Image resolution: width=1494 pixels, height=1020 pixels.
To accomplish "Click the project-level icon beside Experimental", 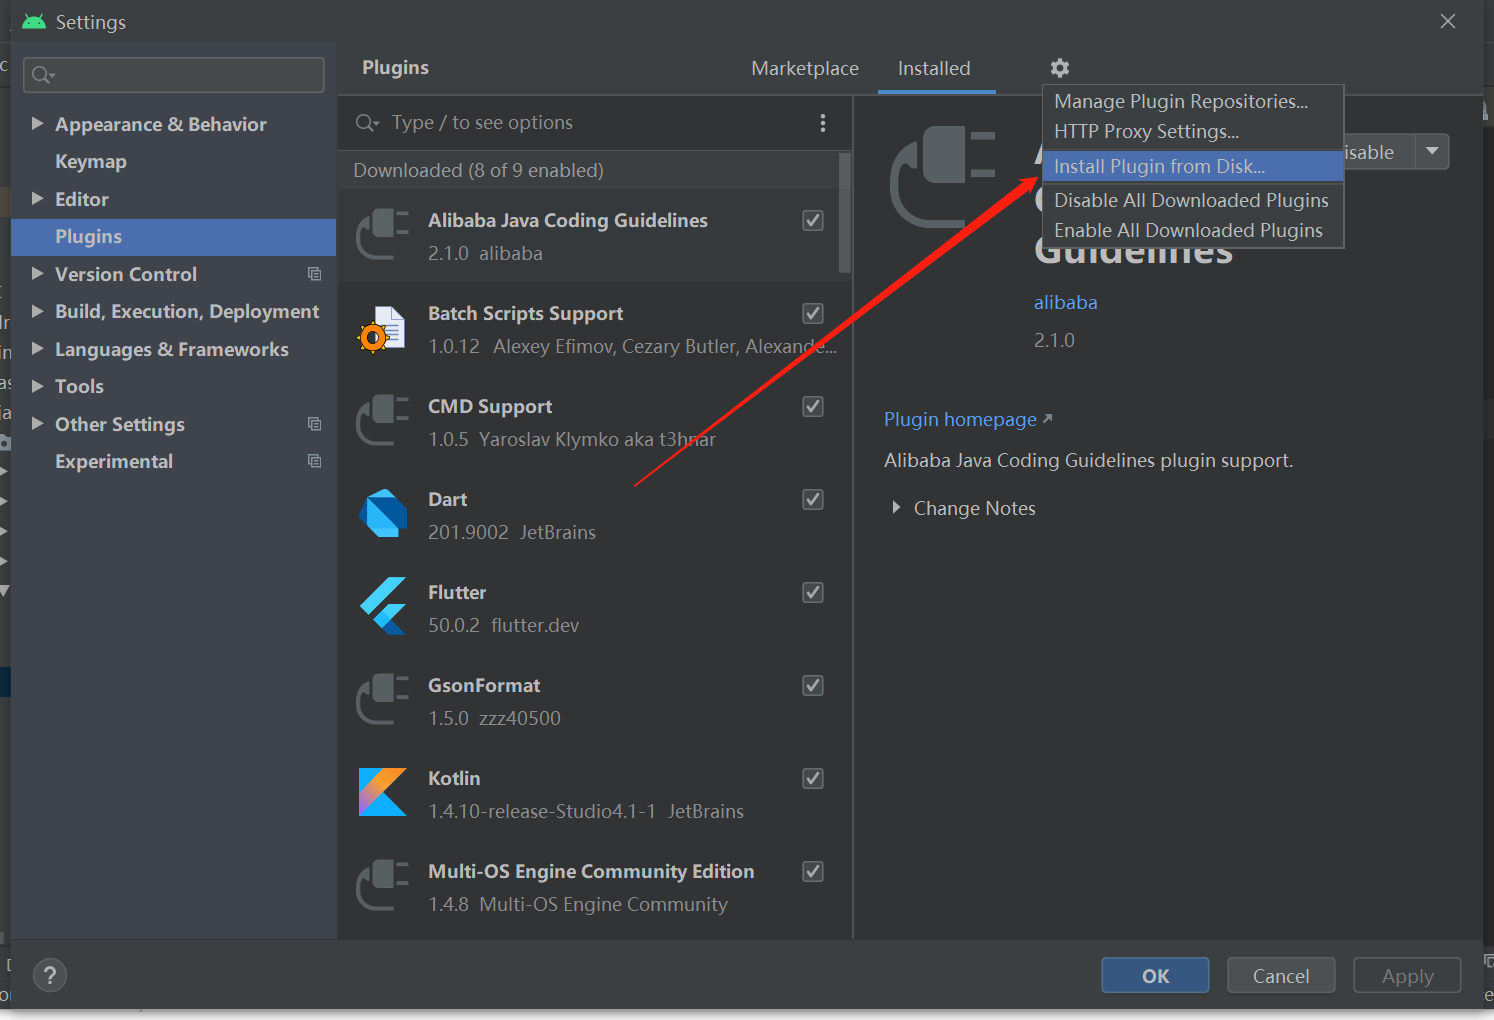I will point(315,461).
